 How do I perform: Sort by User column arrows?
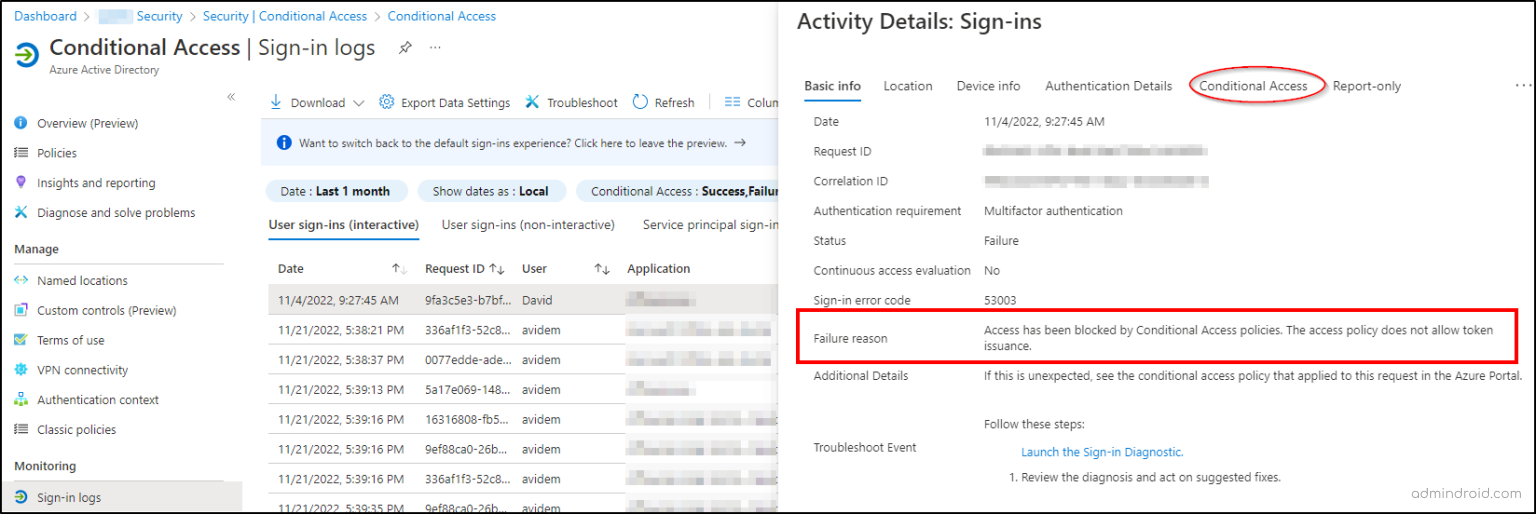pos(602,269)
